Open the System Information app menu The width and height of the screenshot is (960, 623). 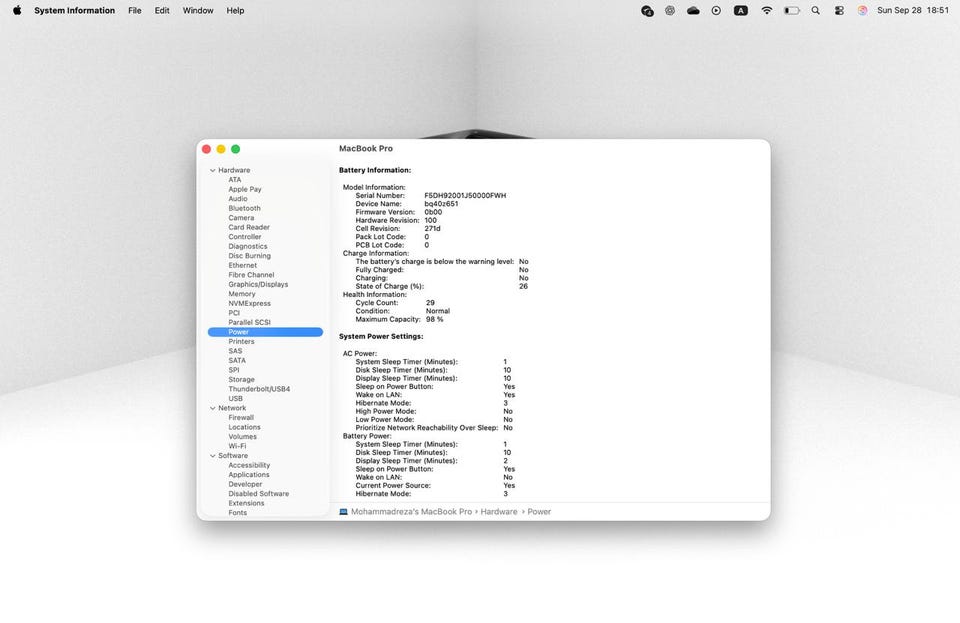click(x=74, y=10)
